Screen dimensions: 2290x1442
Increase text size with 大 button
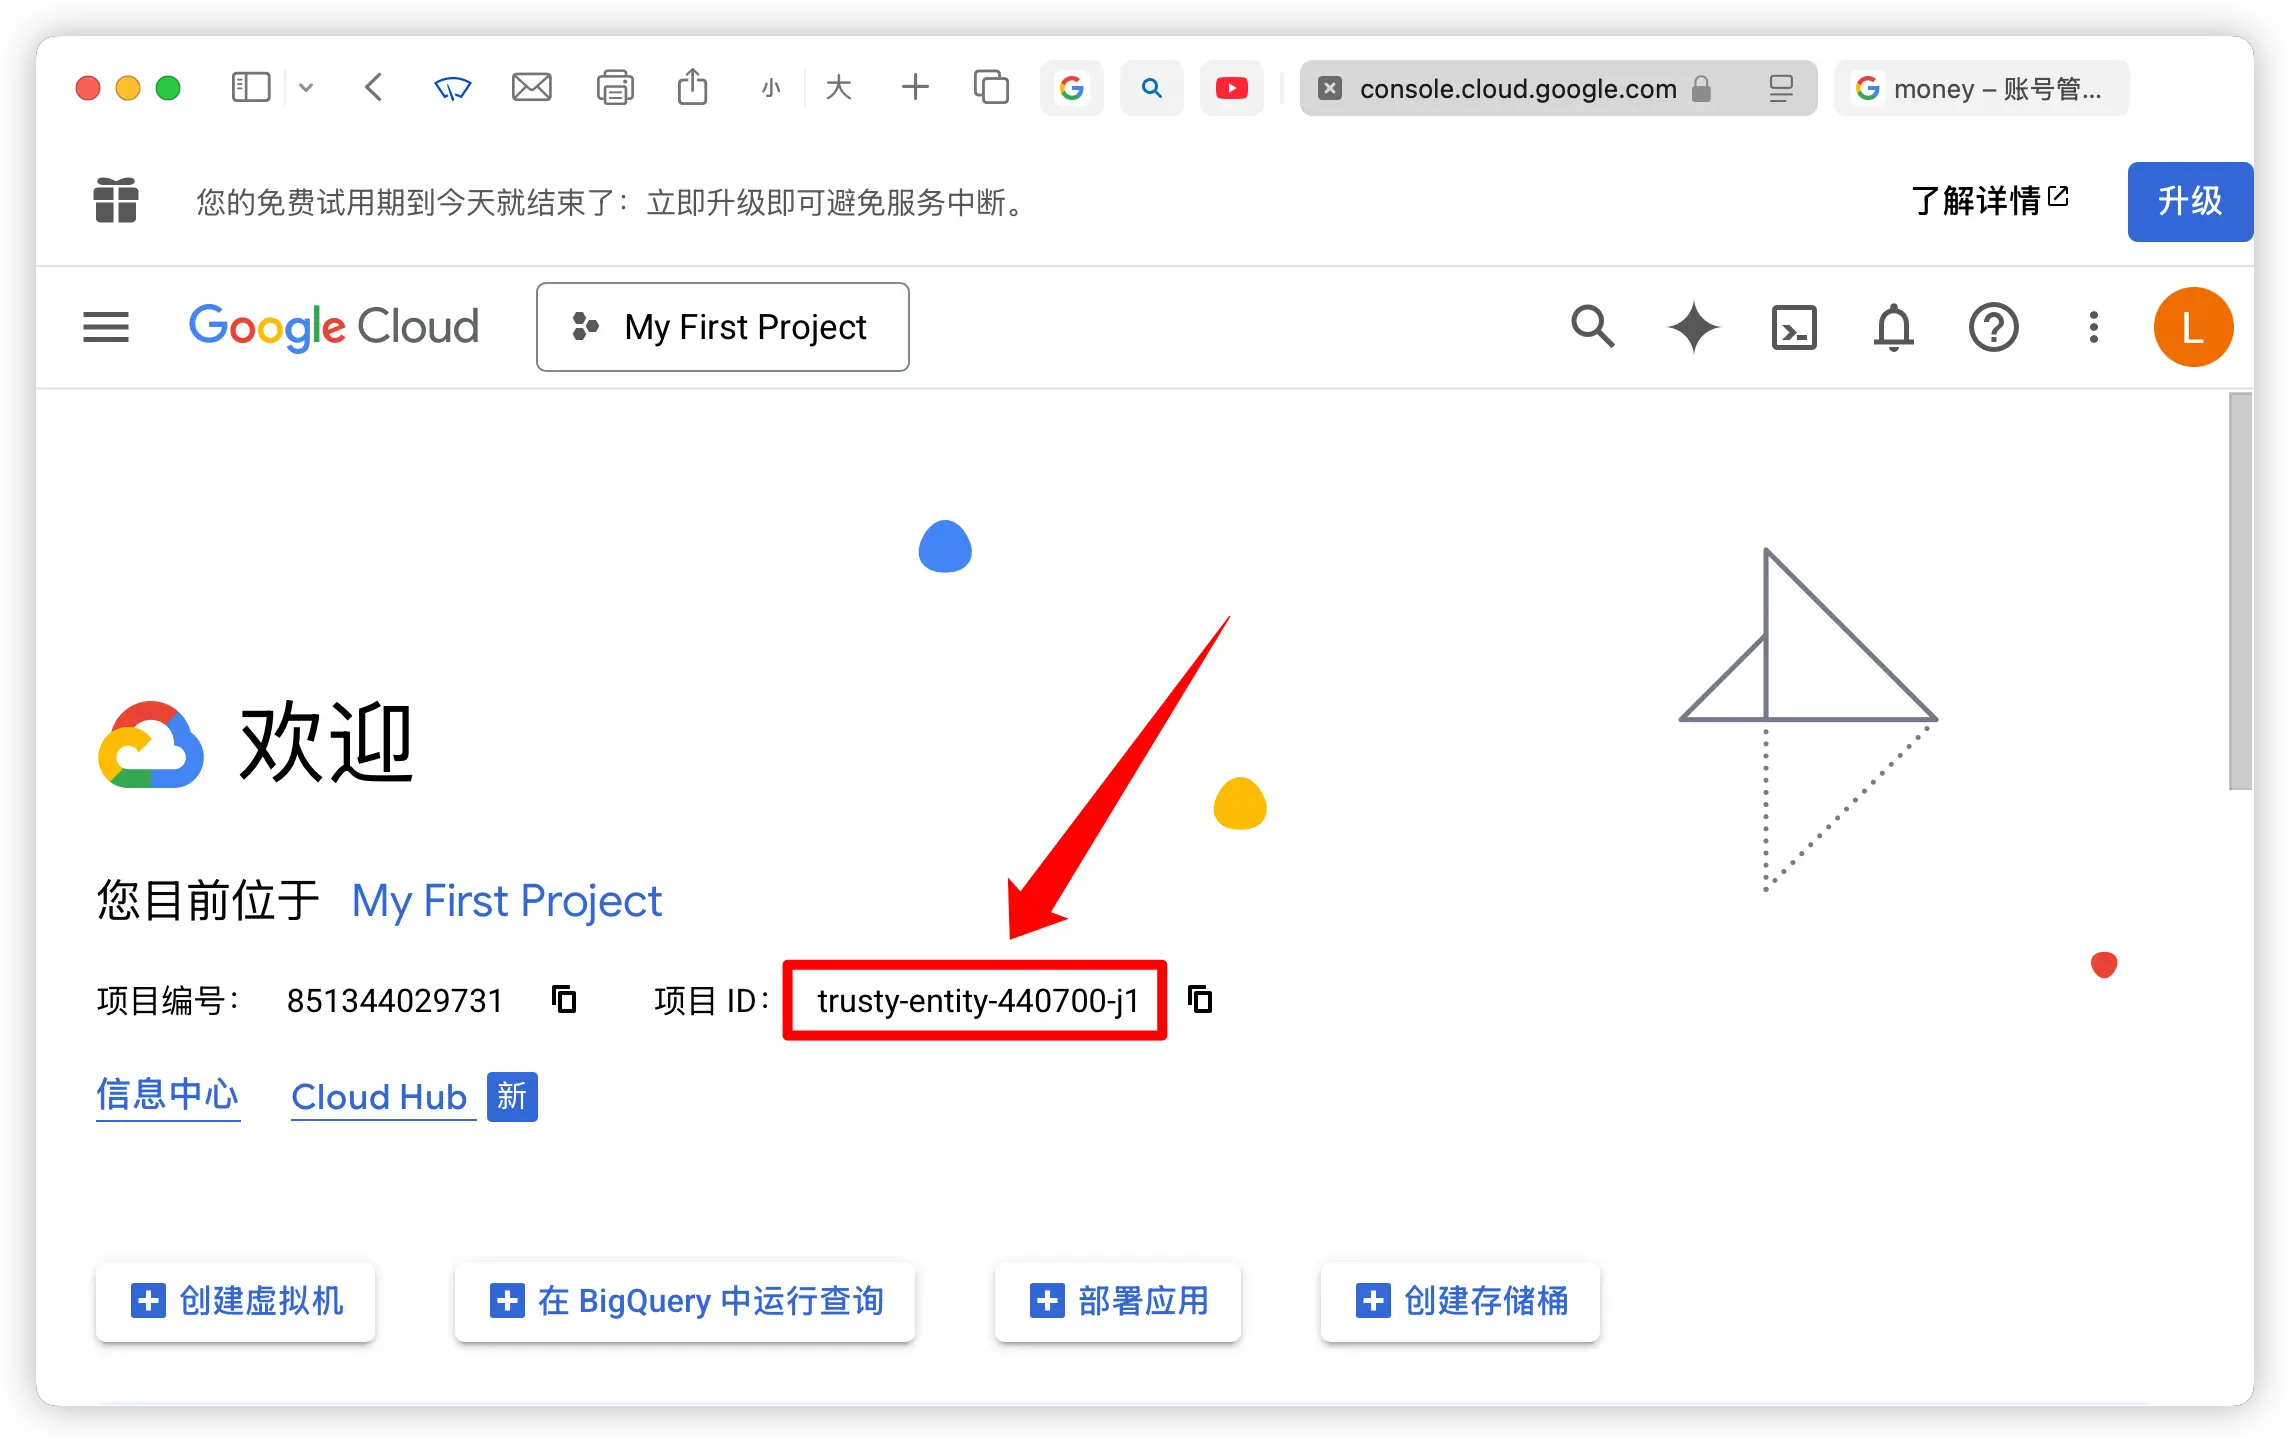point(839,88)
